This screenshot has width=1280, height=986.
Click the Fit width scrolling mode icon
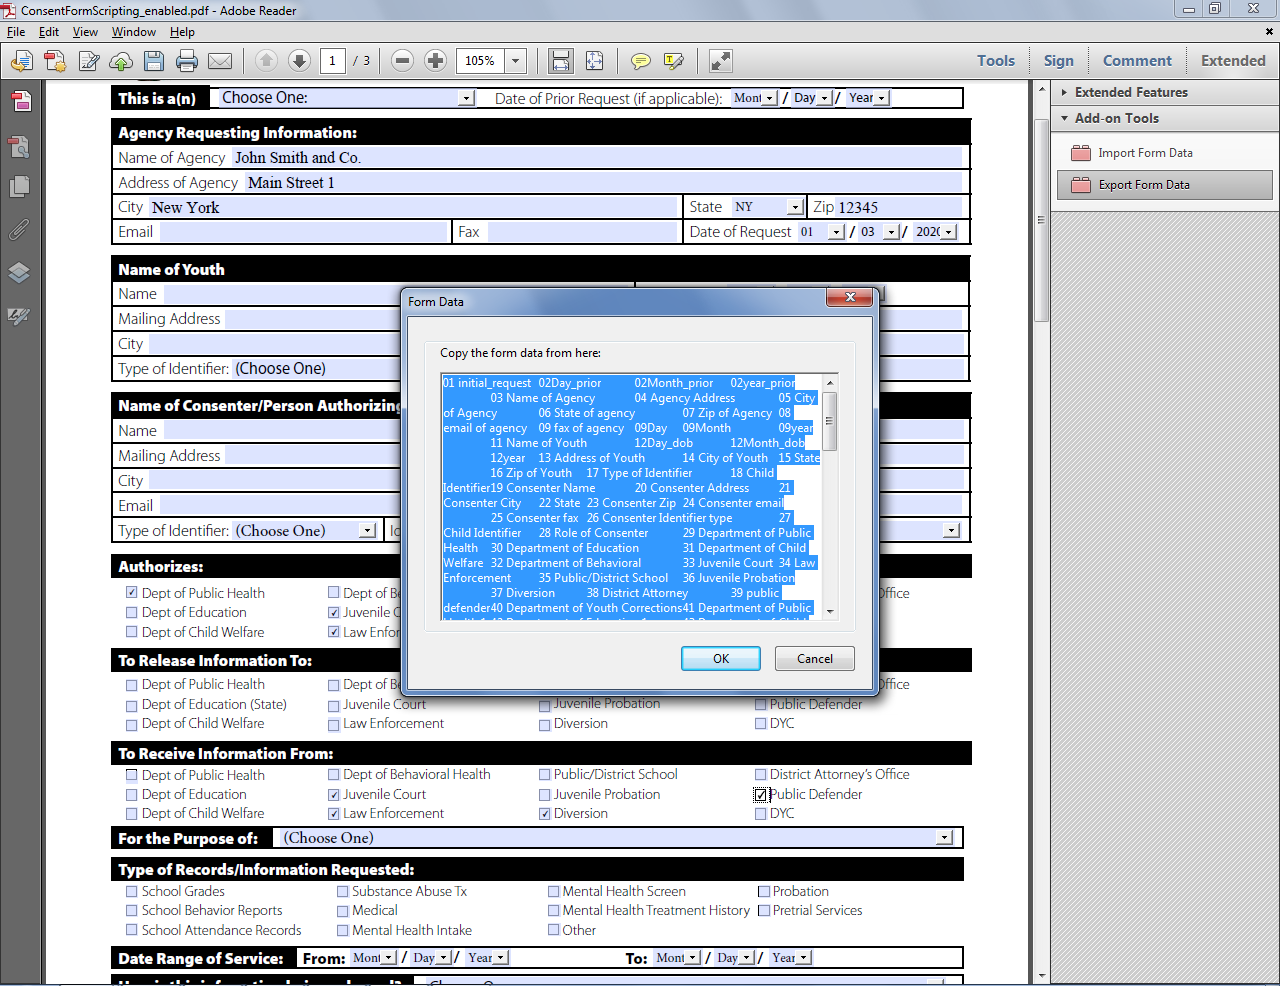pyautogui.click(x=560, y=60)
